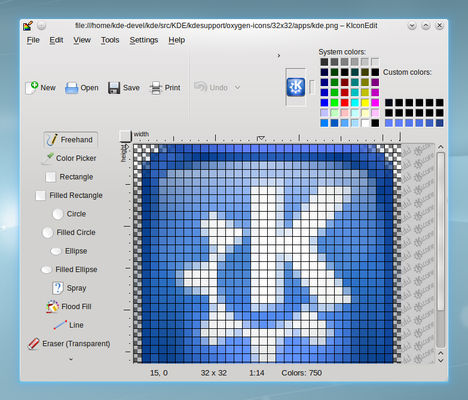This screenshot has height=400, width=468.
Task: Select the Flood Fill tool
Action: pos(69,306)
